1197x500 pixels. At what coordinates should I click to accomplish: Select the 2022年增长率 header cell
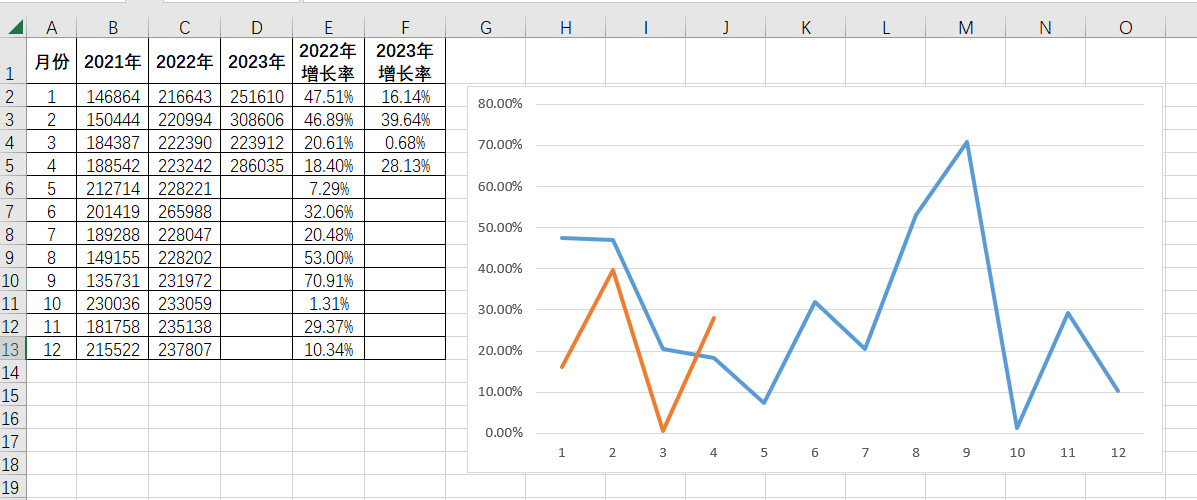pyautogui.click(x=328, y=62)
